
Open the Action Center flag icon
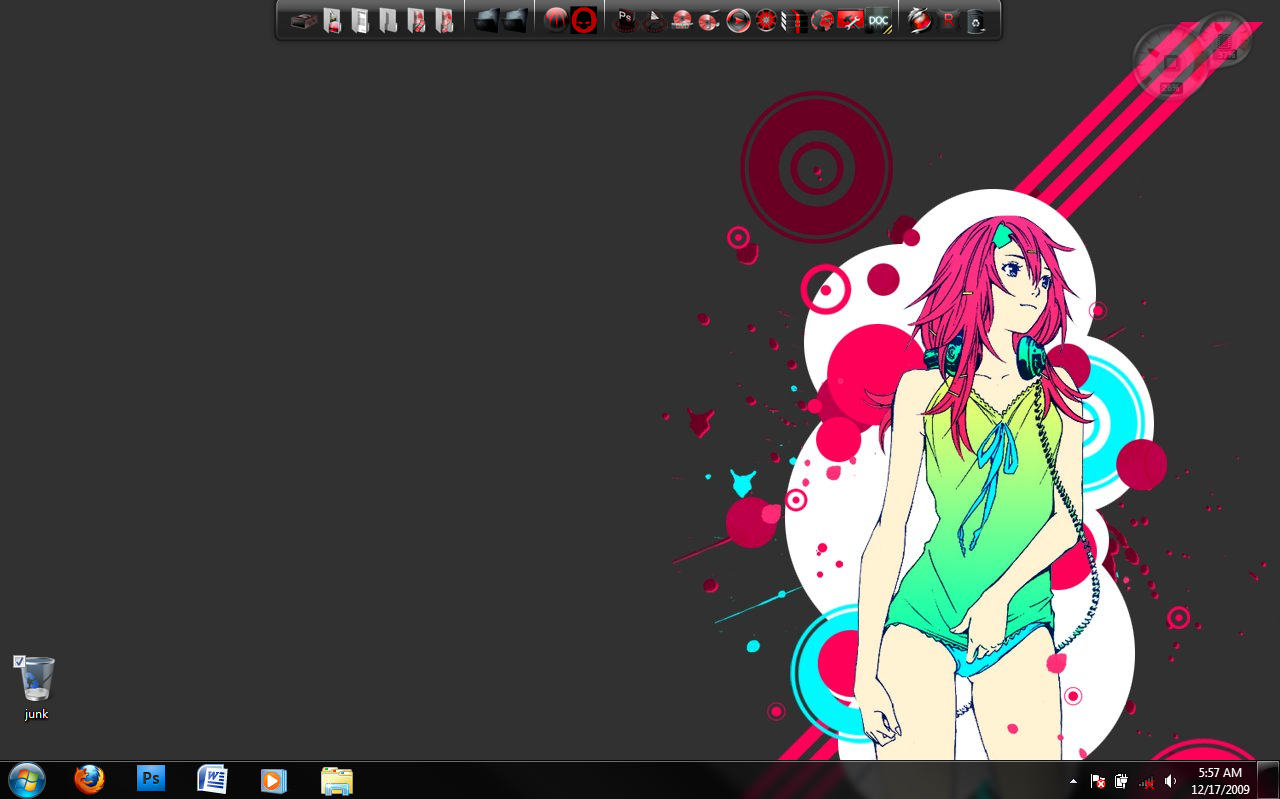point(1098,781)
